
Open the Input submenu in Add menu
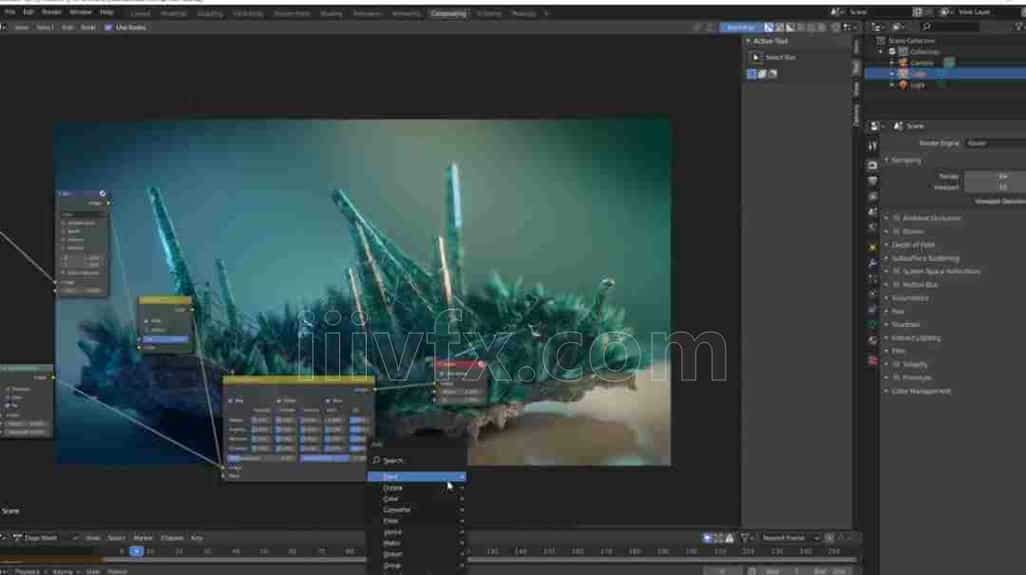(x=416, y=477)
